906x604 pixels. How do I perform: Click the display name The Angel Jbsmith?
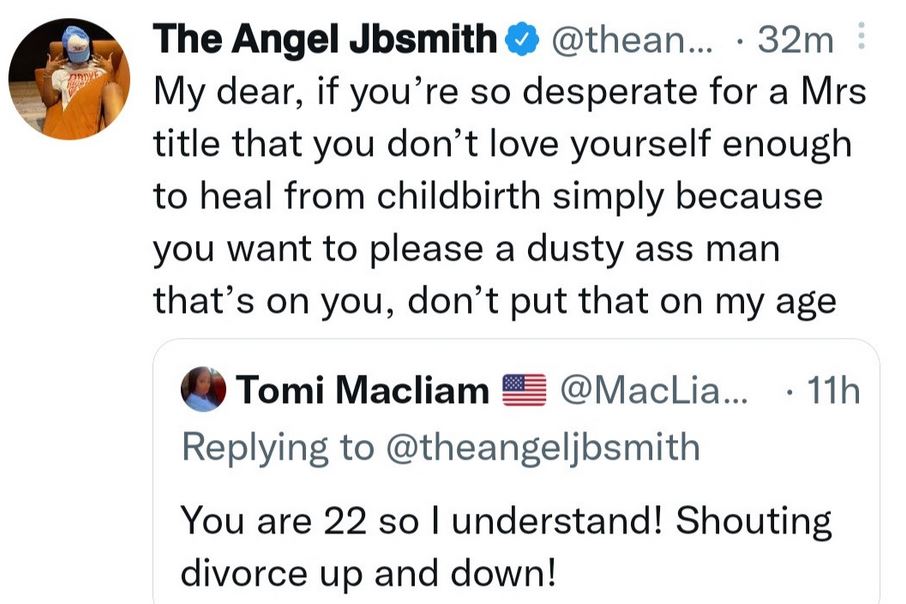tap(325, 40)
